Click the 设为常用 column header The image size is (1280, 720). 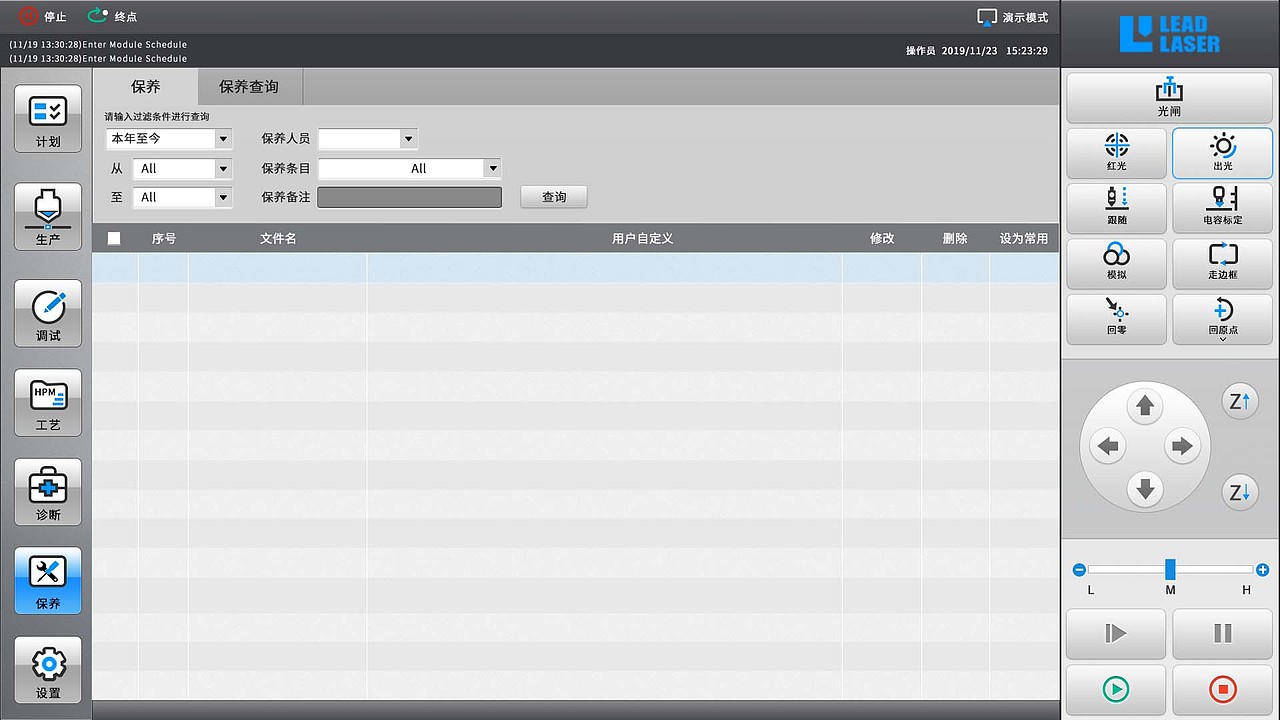pyautogui.click(x=1024, y=238)
